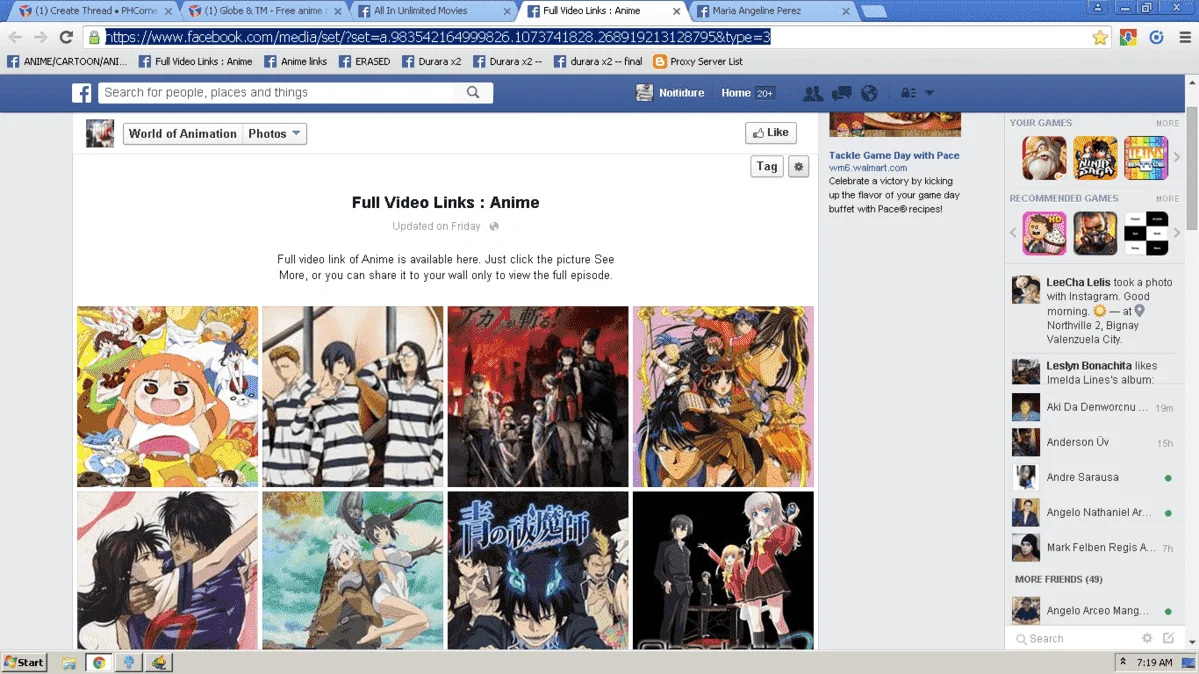Click the search magnifier icon
Viewport: 1199px width, 674px height.
(473, 93)
